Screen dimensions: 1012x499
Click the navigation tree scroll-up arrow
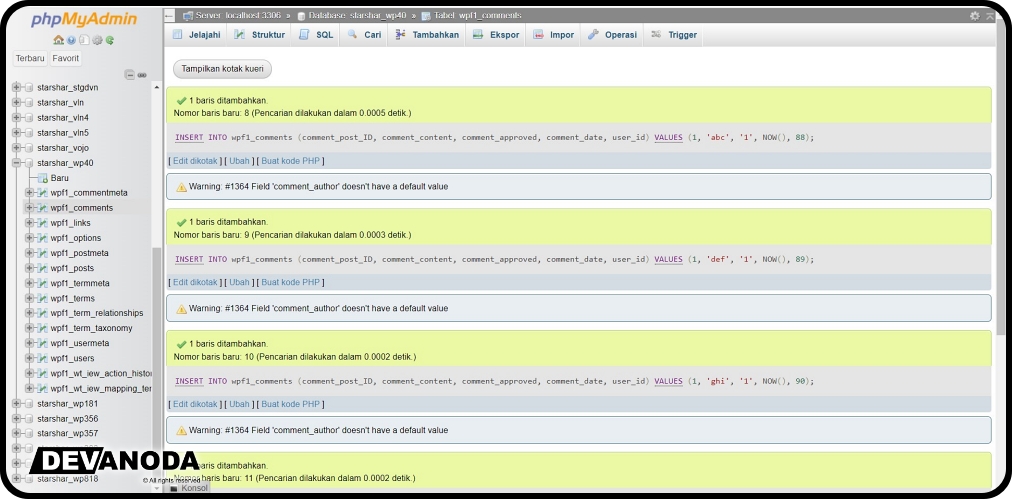coord(157,87)
